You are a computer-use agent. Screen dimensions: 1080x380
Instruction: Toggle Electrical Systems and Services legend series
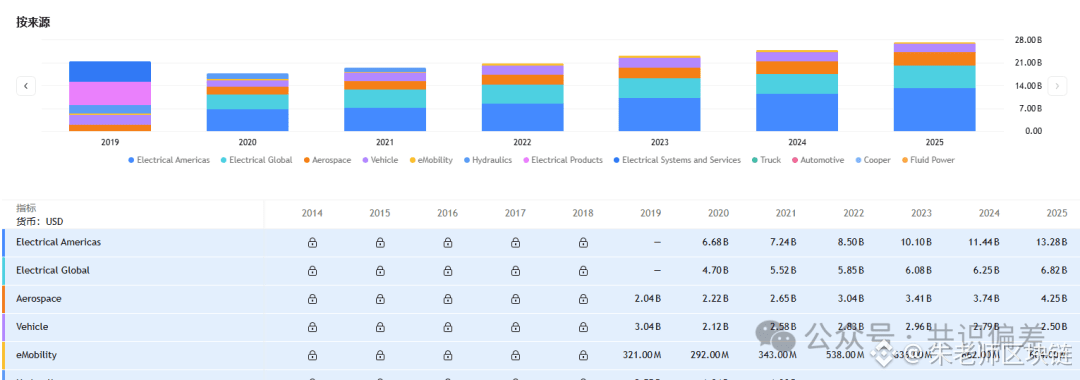click(676, 160)
